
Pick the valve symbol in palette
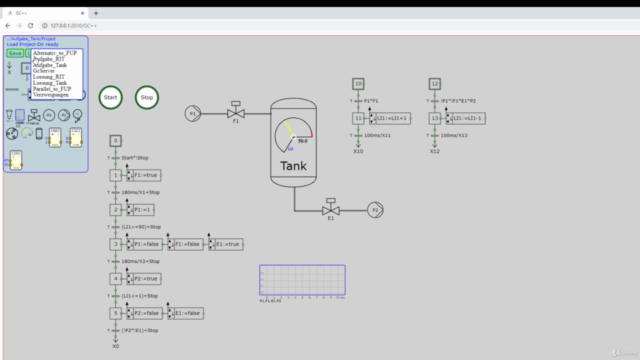click(x=34, y=116)
